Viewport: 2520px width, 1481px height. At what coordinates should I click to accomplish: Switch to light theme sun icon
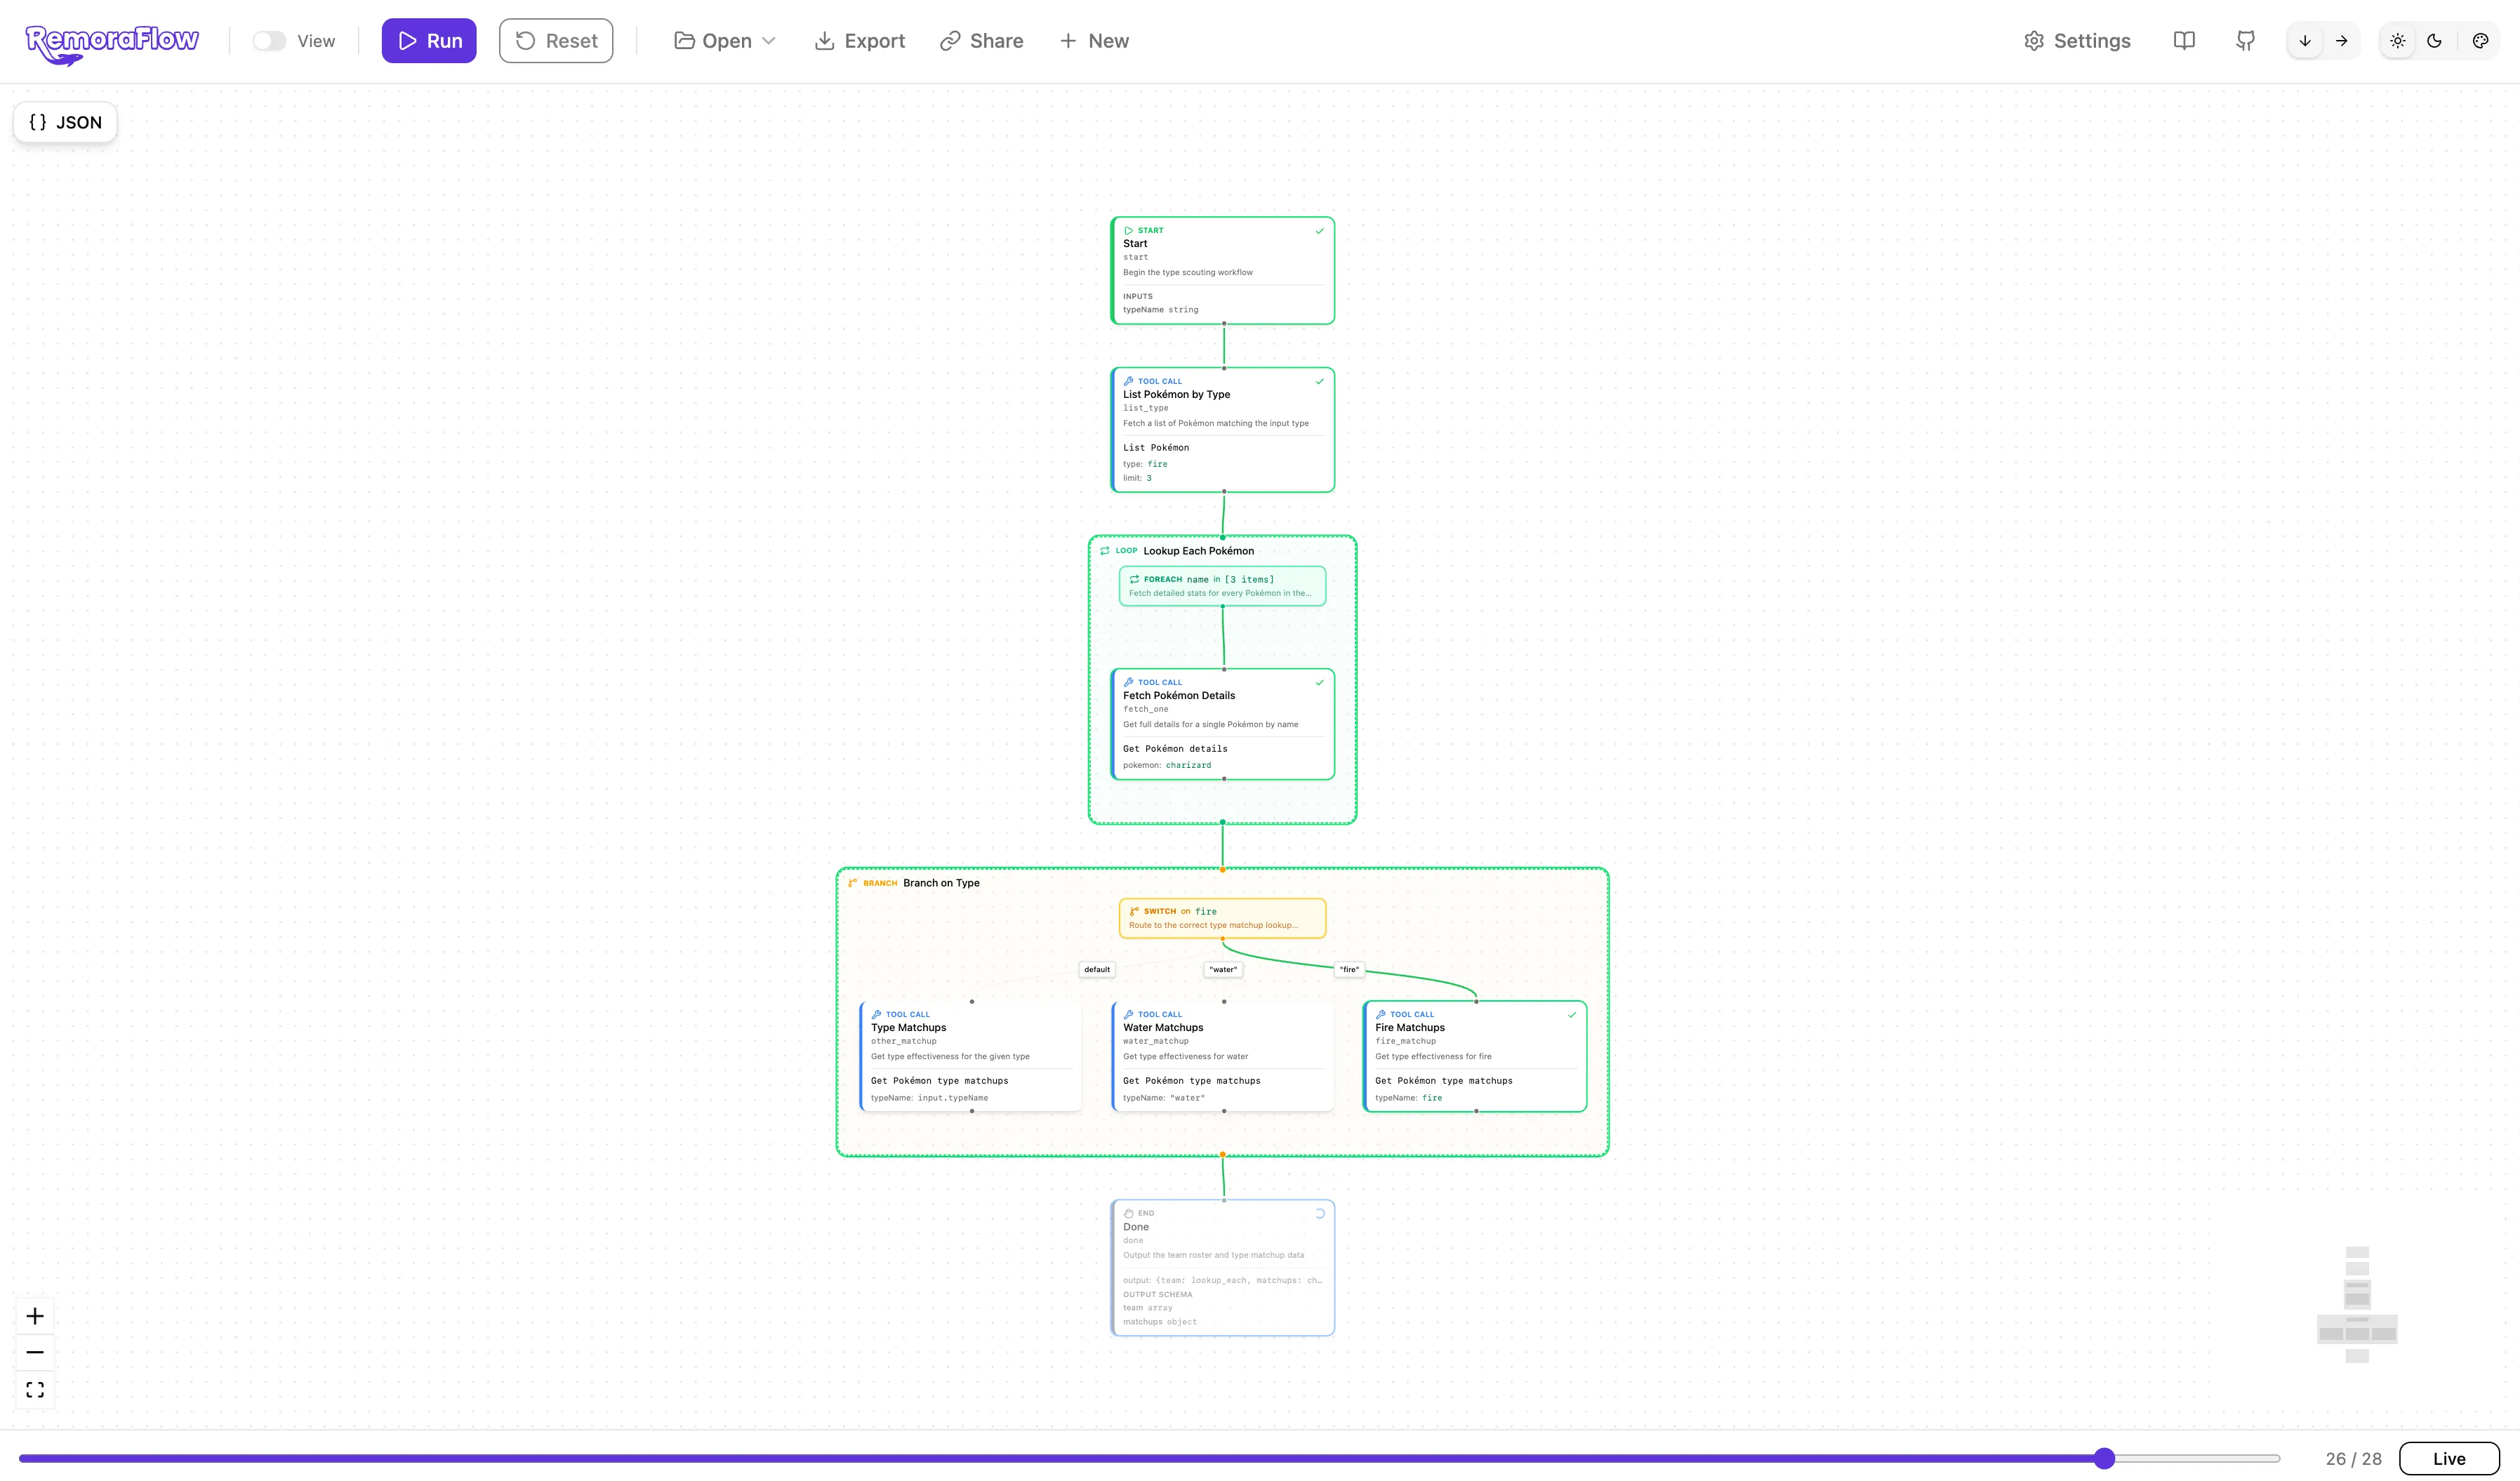(2398, 41)
